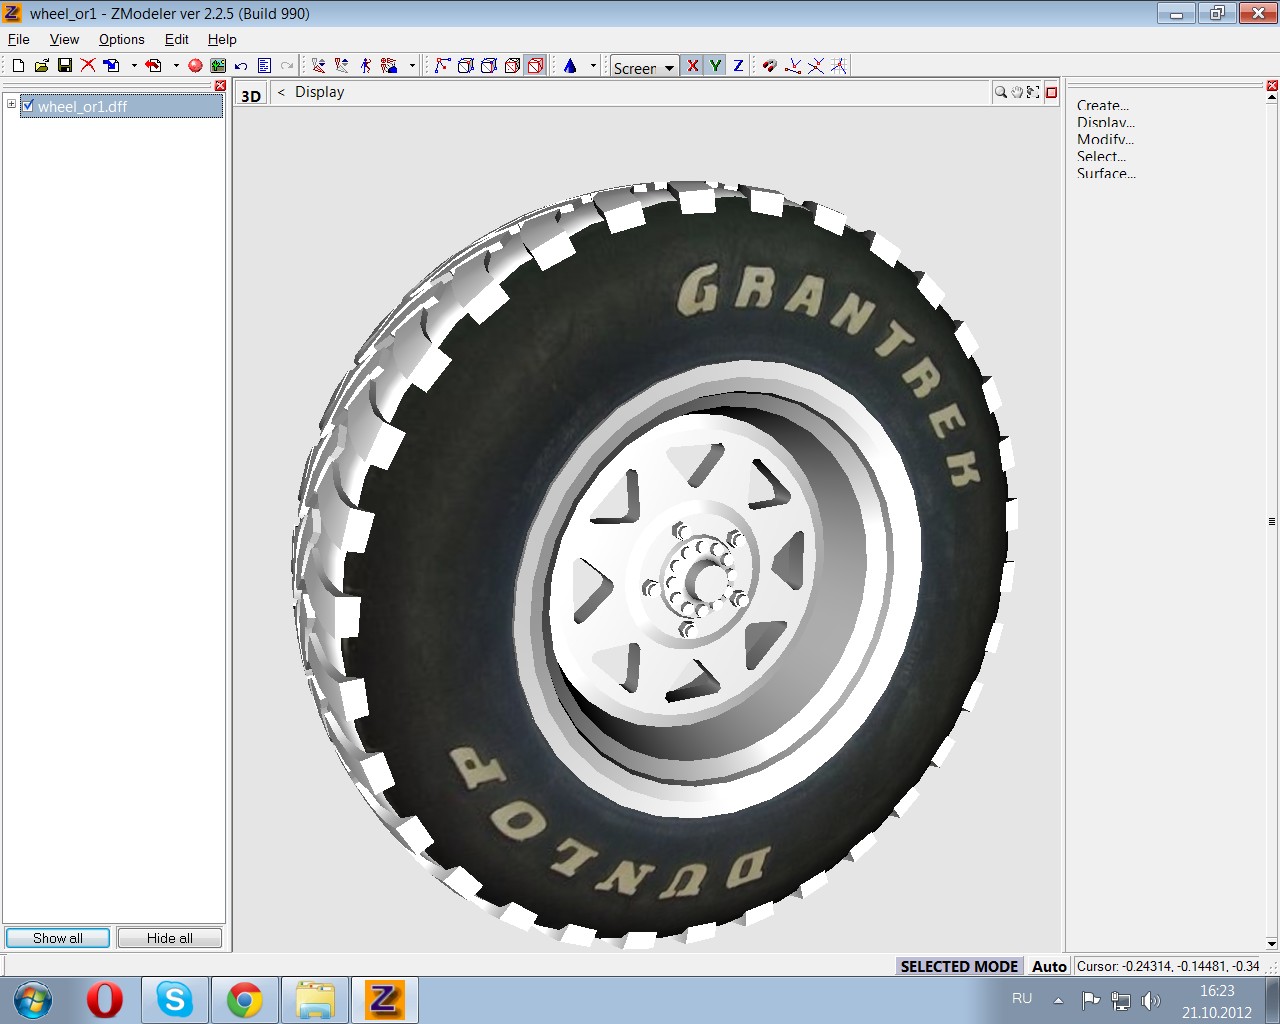
Task: Open the viewport Display menu
Action: click(x=319, y=92)
